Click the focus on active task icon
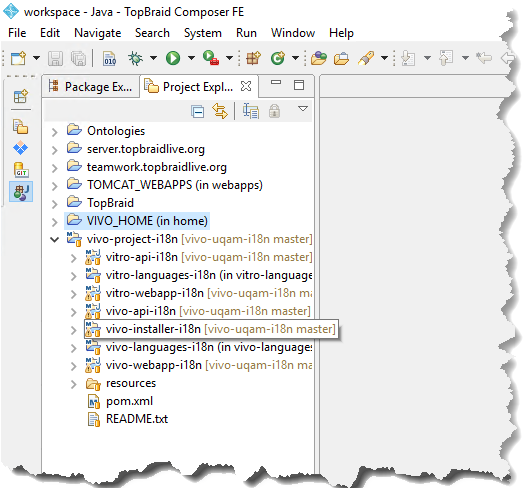The image size is (527, 490). coord(251,111)
